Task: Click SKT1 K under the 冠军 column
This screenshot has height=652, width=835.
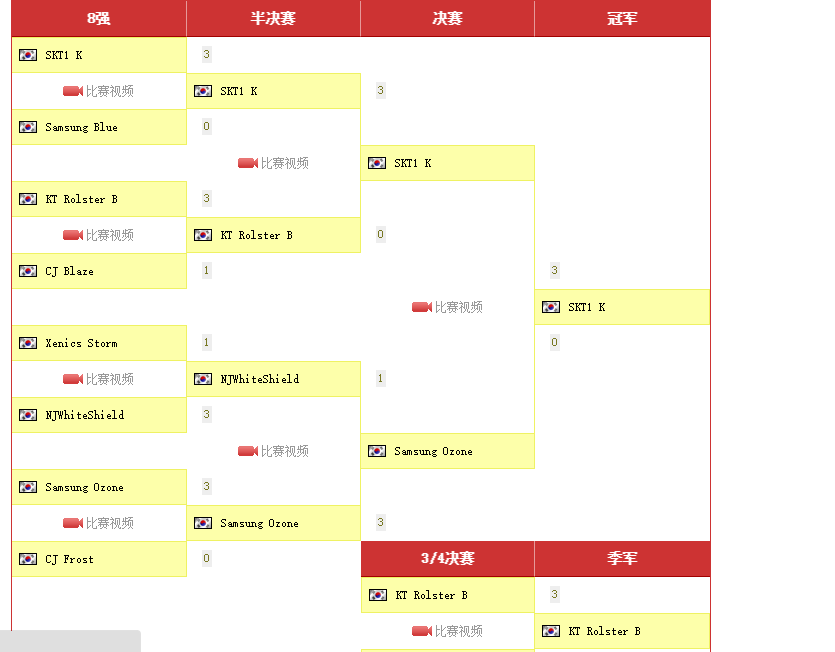Action: pyautogui.click(x=586, y=307)
